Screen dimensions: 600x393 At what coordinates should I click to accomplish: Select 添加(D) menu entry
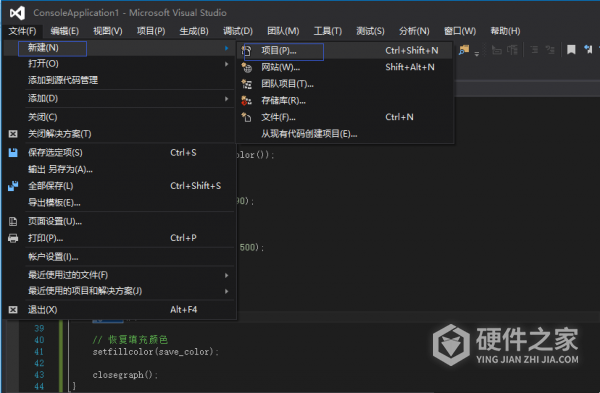pos(119,99)
